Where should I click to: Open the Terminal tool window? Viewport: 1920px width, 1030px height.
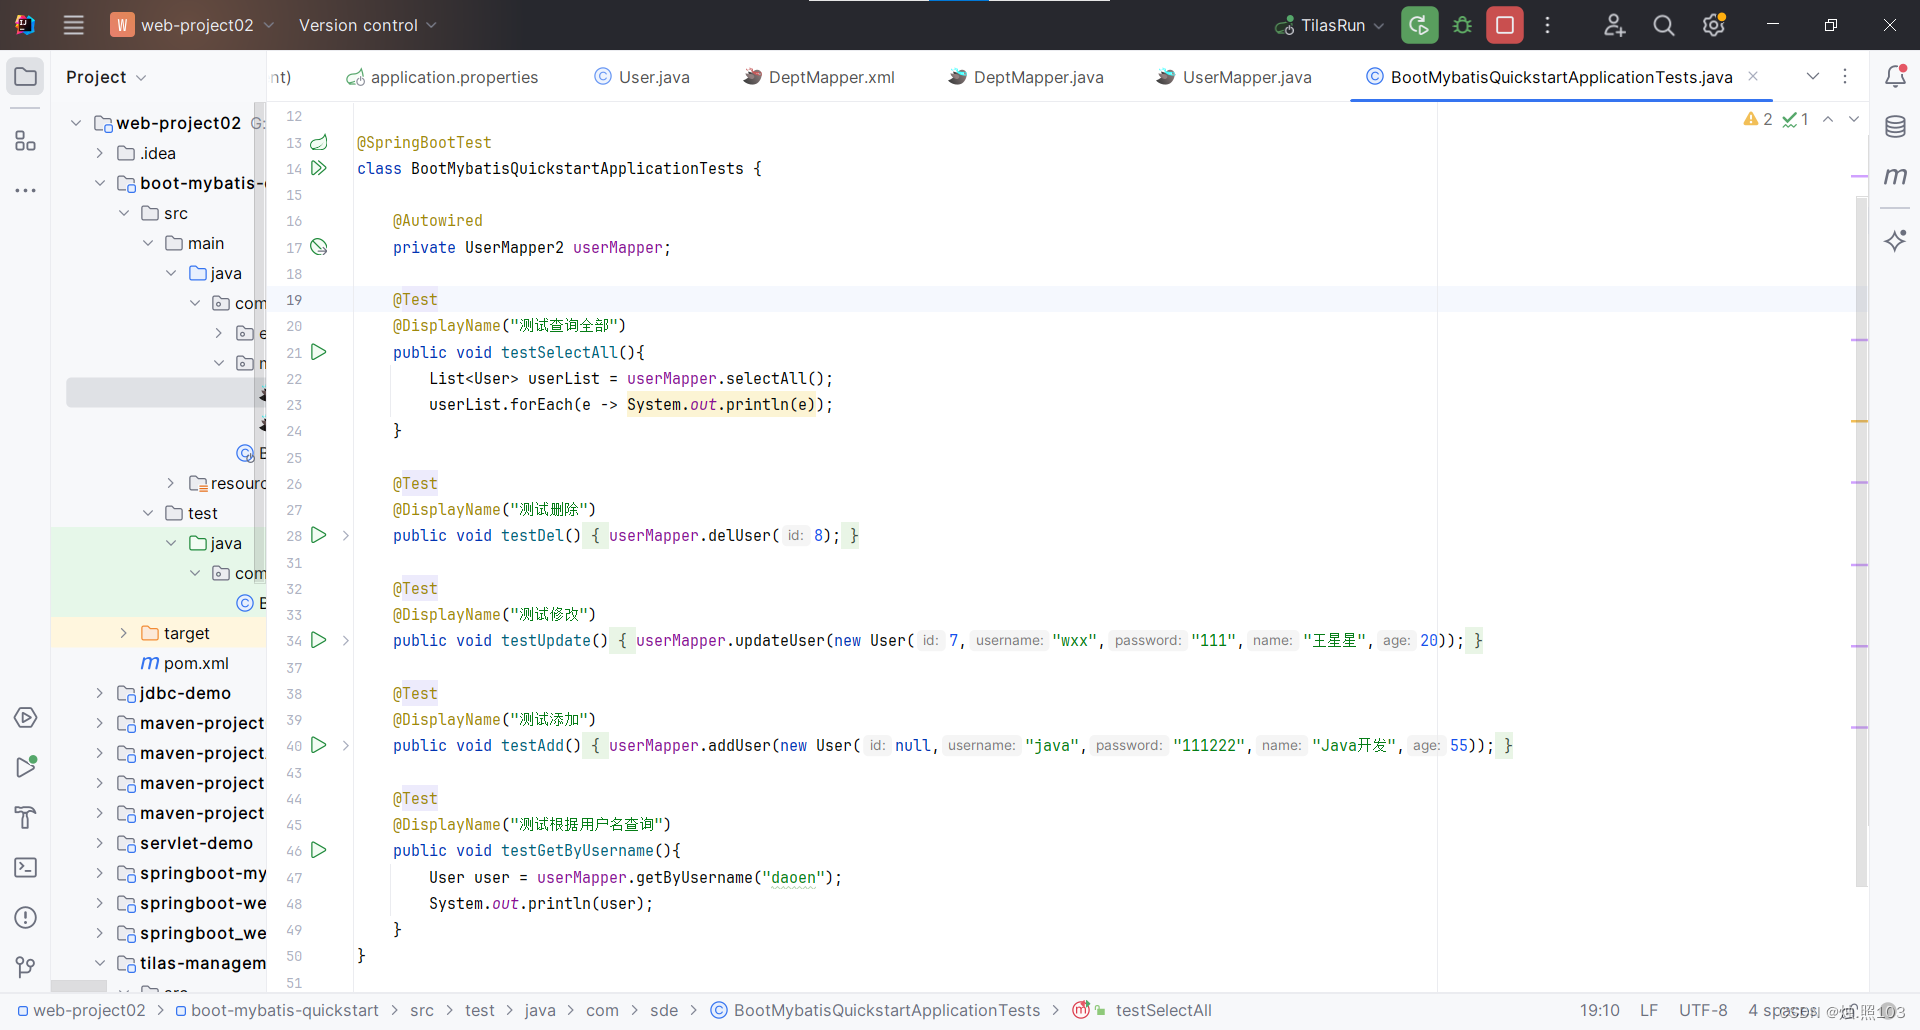click(26, 868)
